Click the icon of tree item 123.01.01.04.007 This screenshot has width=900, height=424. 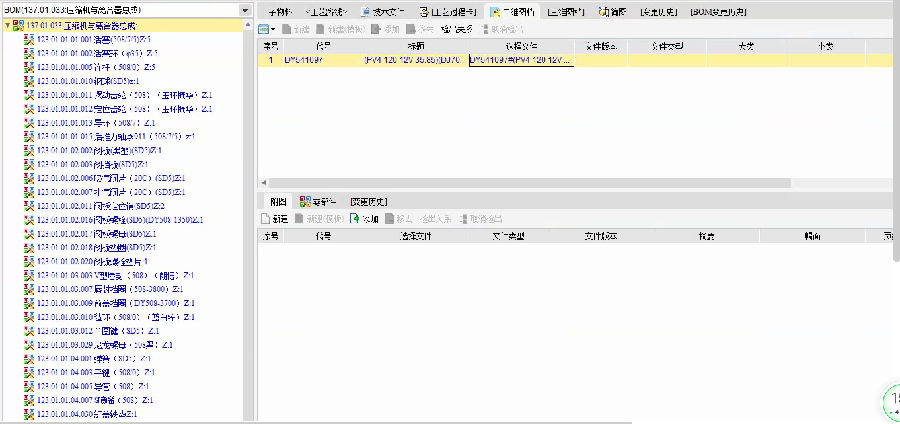[29, 400]
